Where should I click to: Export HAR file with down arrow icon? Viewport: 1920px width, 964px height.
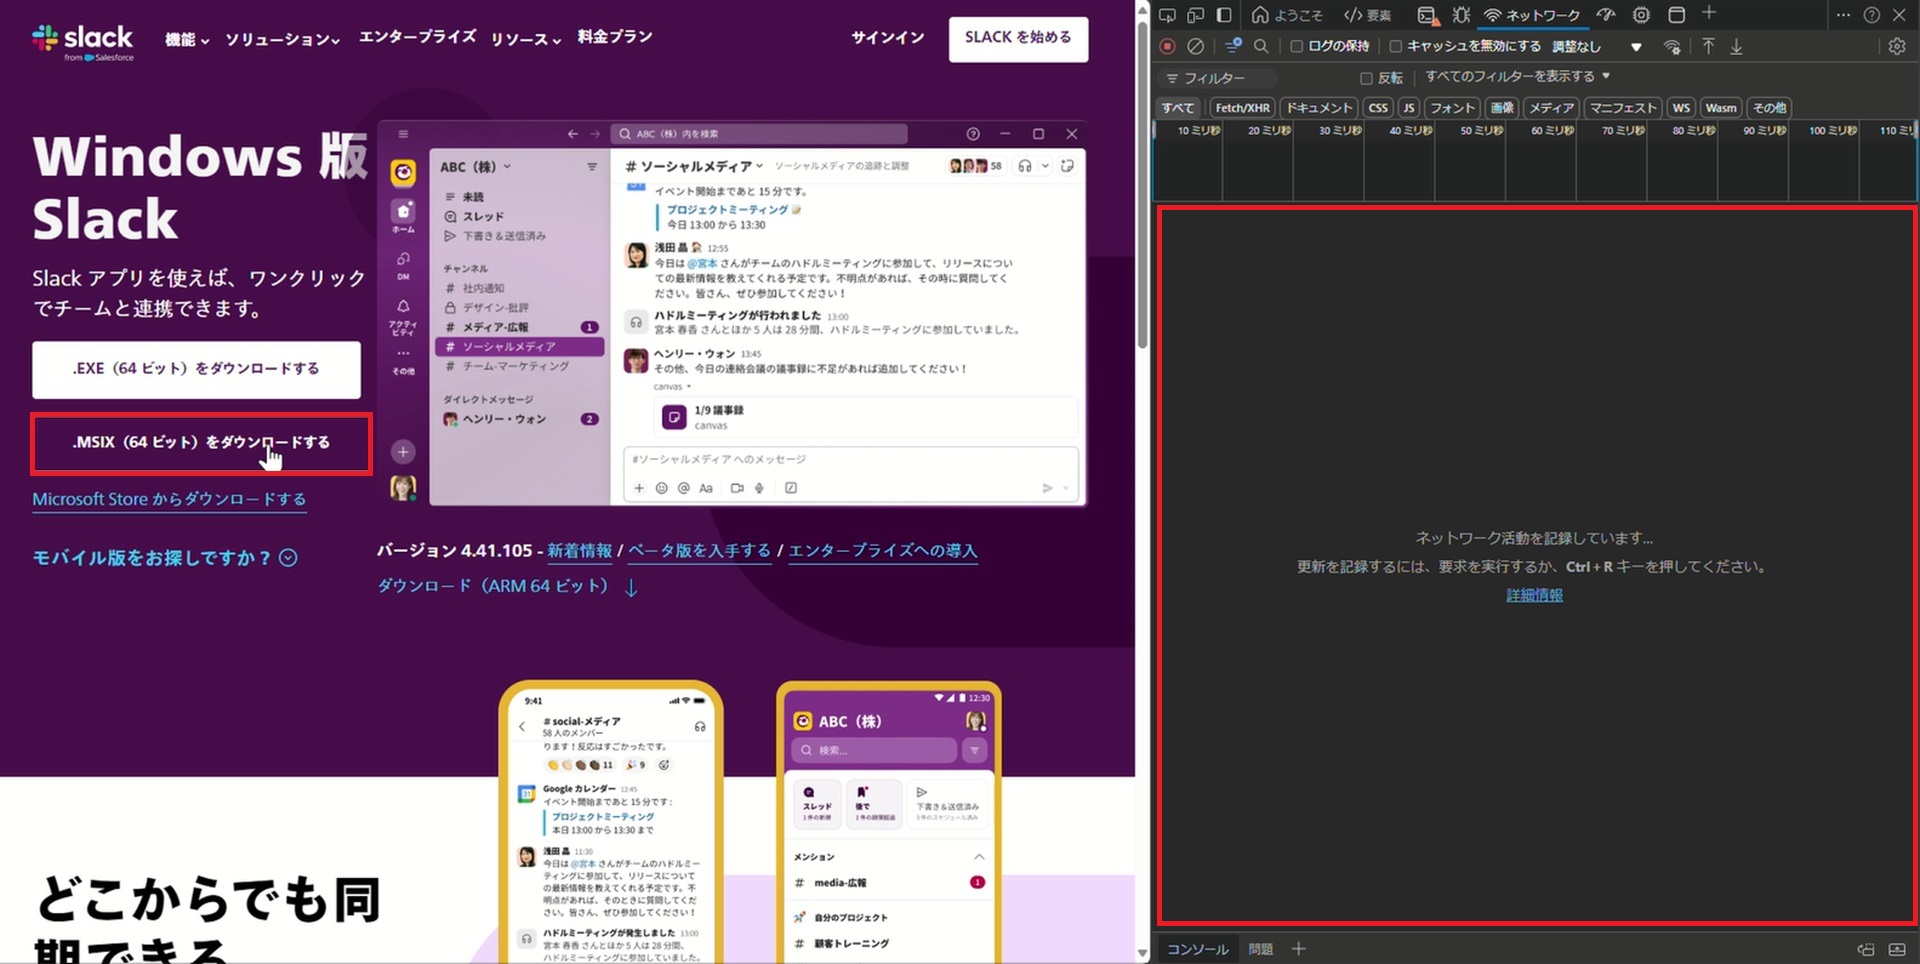1736,46
